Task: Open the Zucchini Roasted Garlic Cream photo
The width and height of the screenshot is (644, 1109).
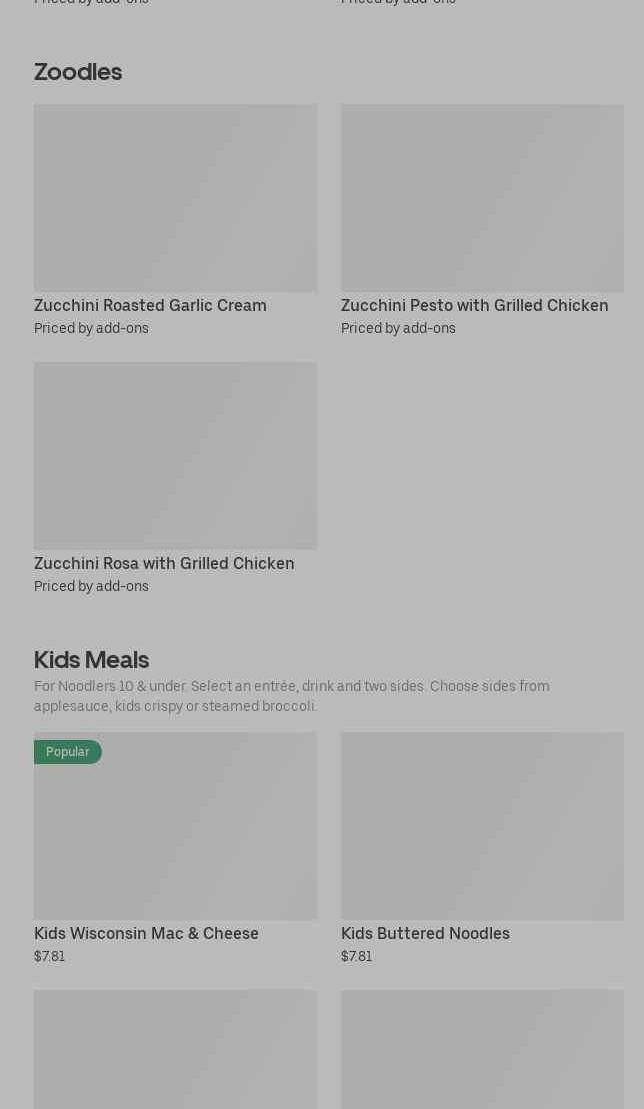Action: [x=175, y=198]
